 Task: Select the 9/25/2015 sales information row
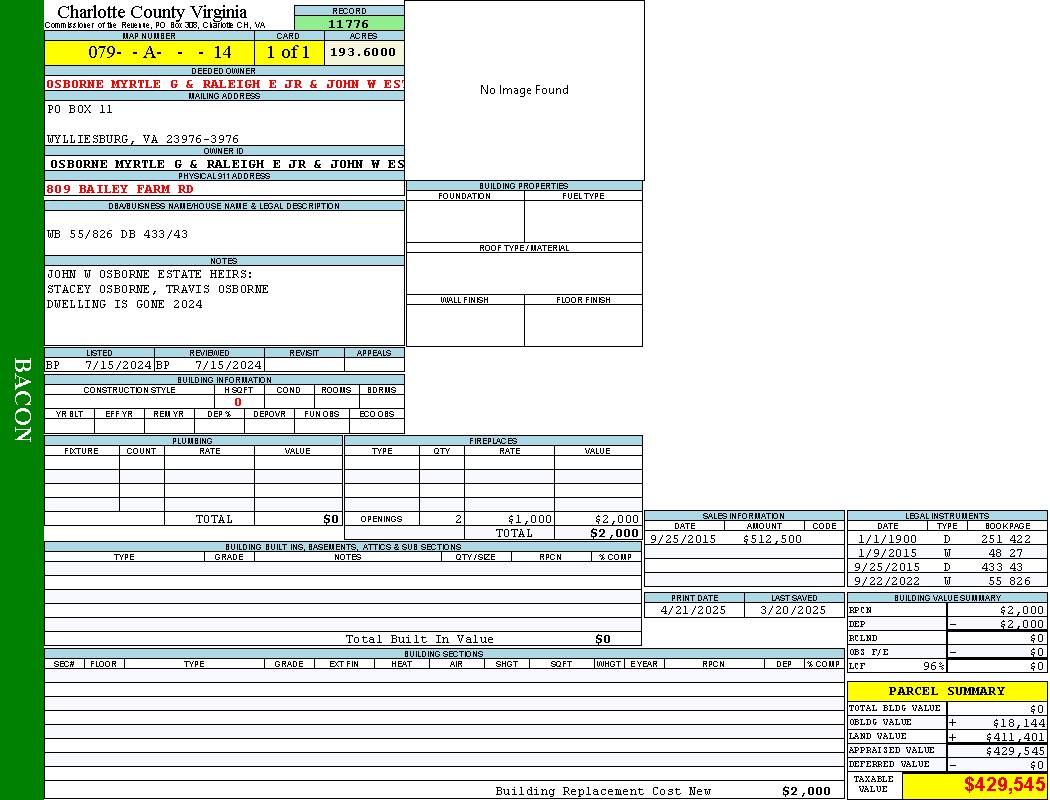[x=743, y=539]
